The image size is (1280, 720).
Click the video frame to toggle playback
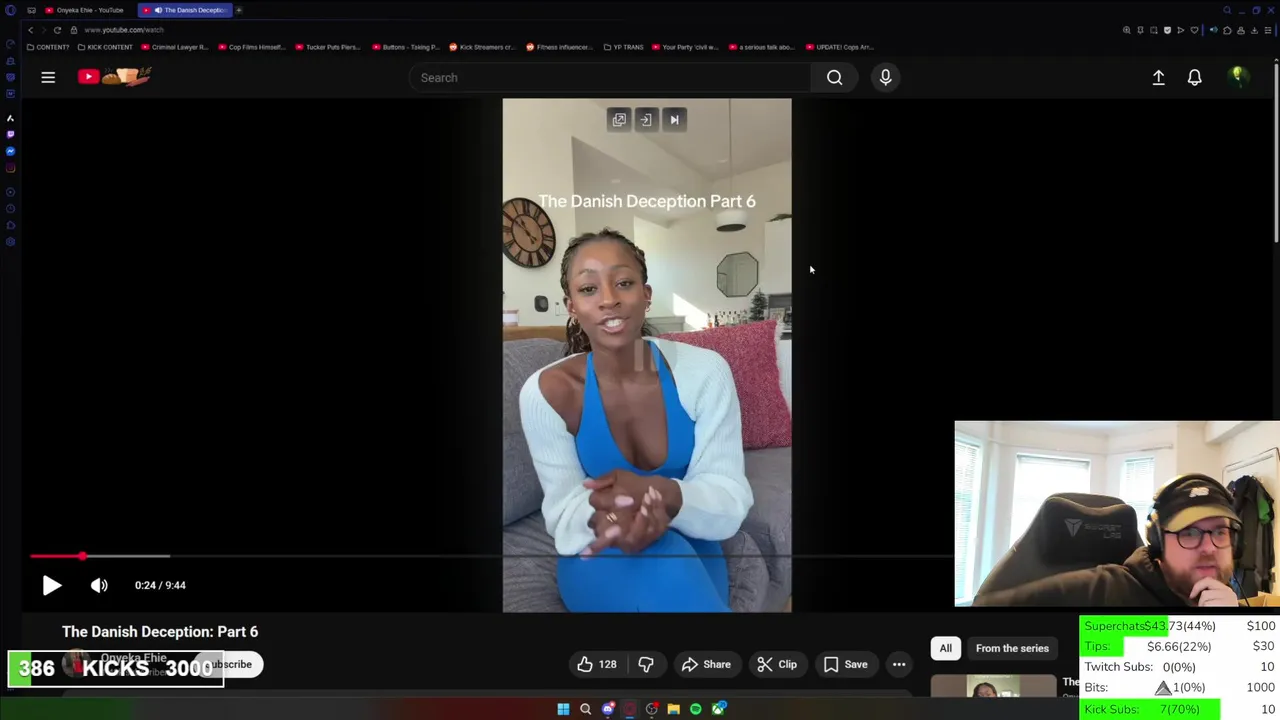[646, 355]
